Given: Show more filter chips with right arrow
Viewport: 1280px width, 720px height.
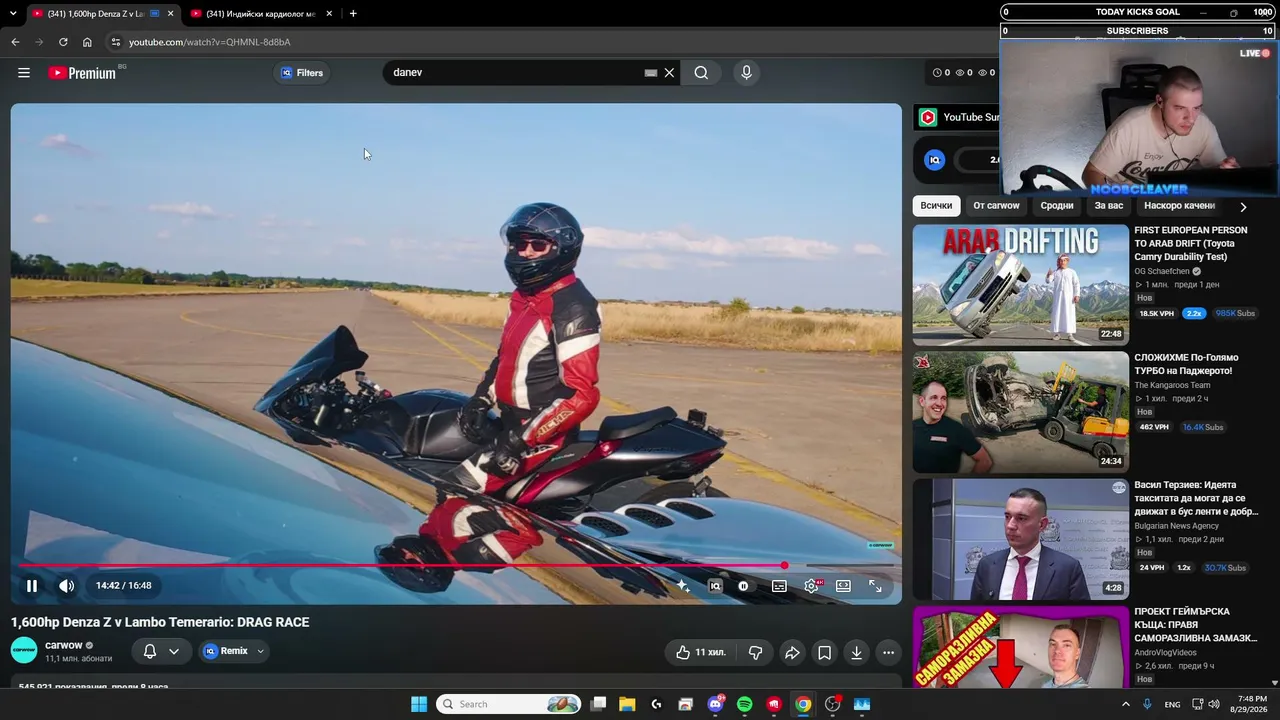Looking at the screenshot, I should 1243,207.
